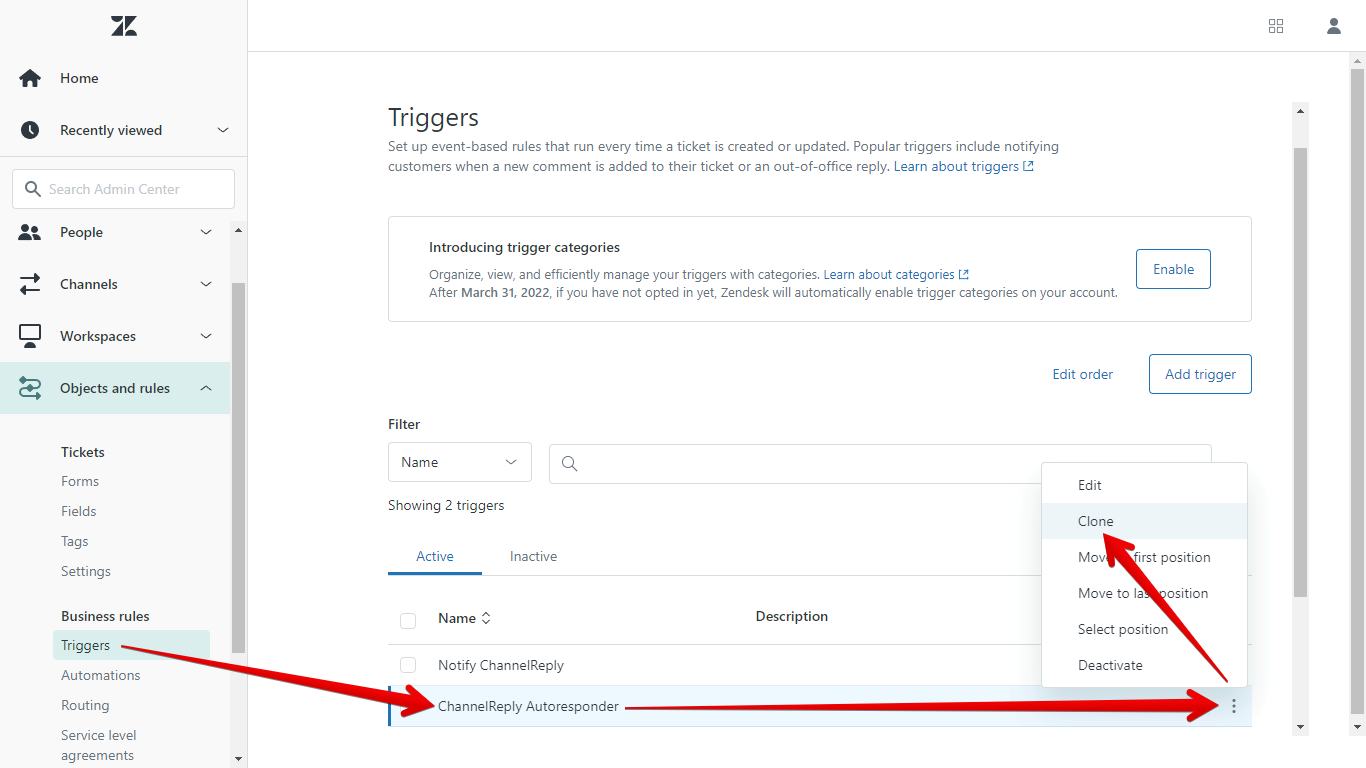Collapse the Objects and rules chevron
The width and height of the screenshot is (1366, 768).
click(x=206, y=388)
